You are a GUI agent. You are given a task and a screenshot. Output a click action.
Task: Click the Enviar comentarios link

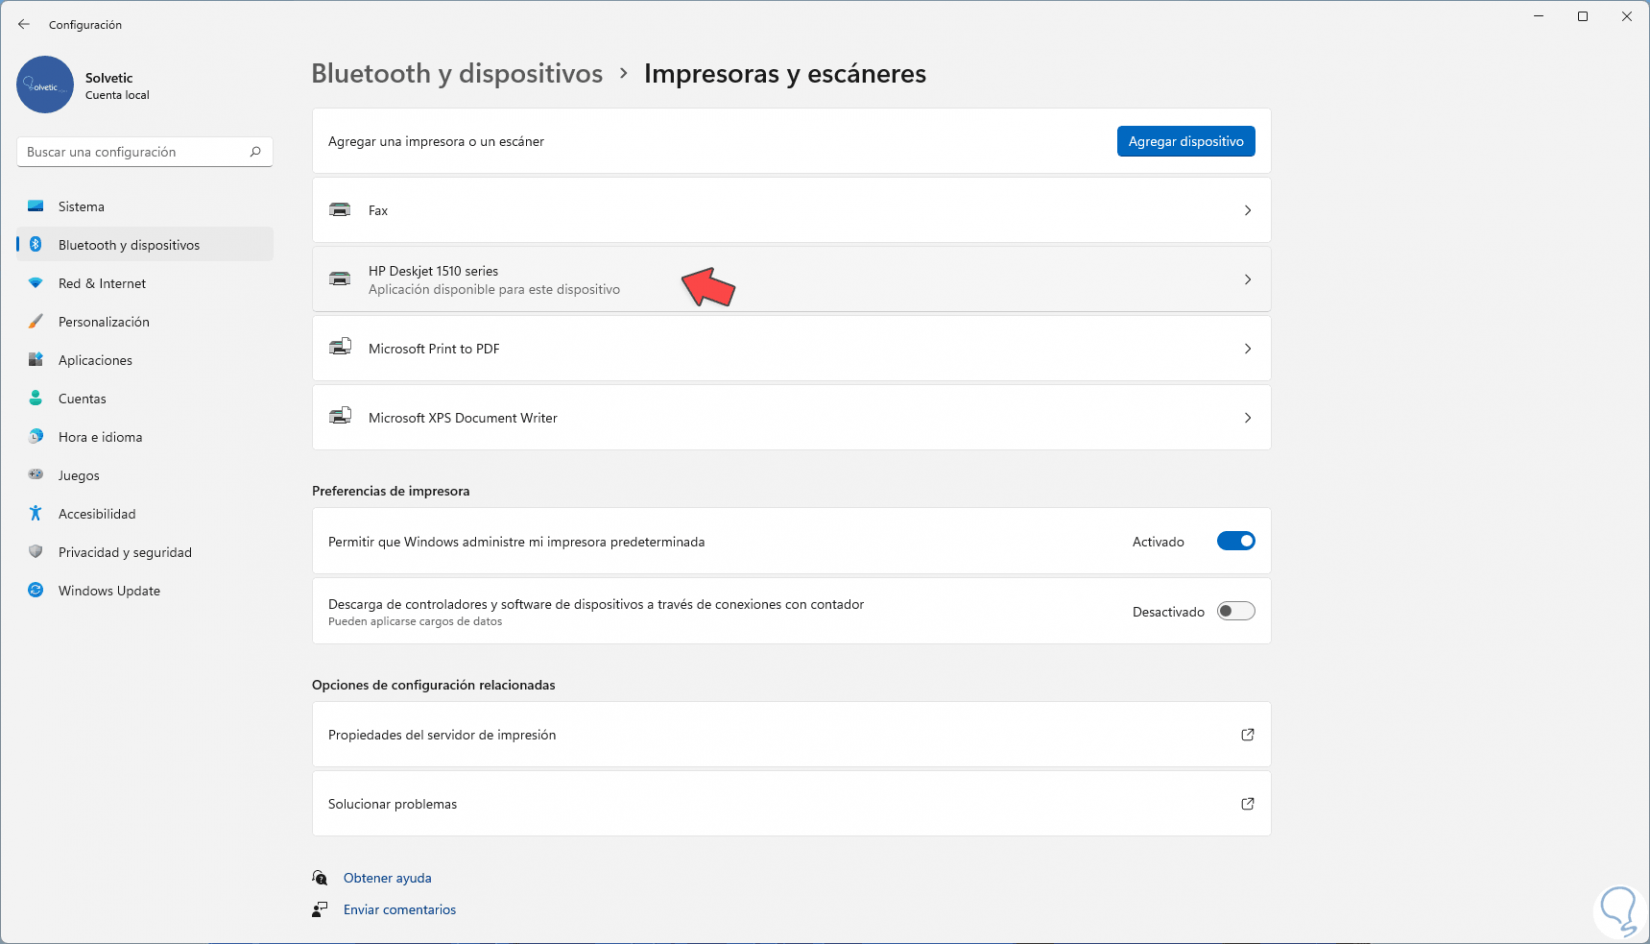(399, 910)
